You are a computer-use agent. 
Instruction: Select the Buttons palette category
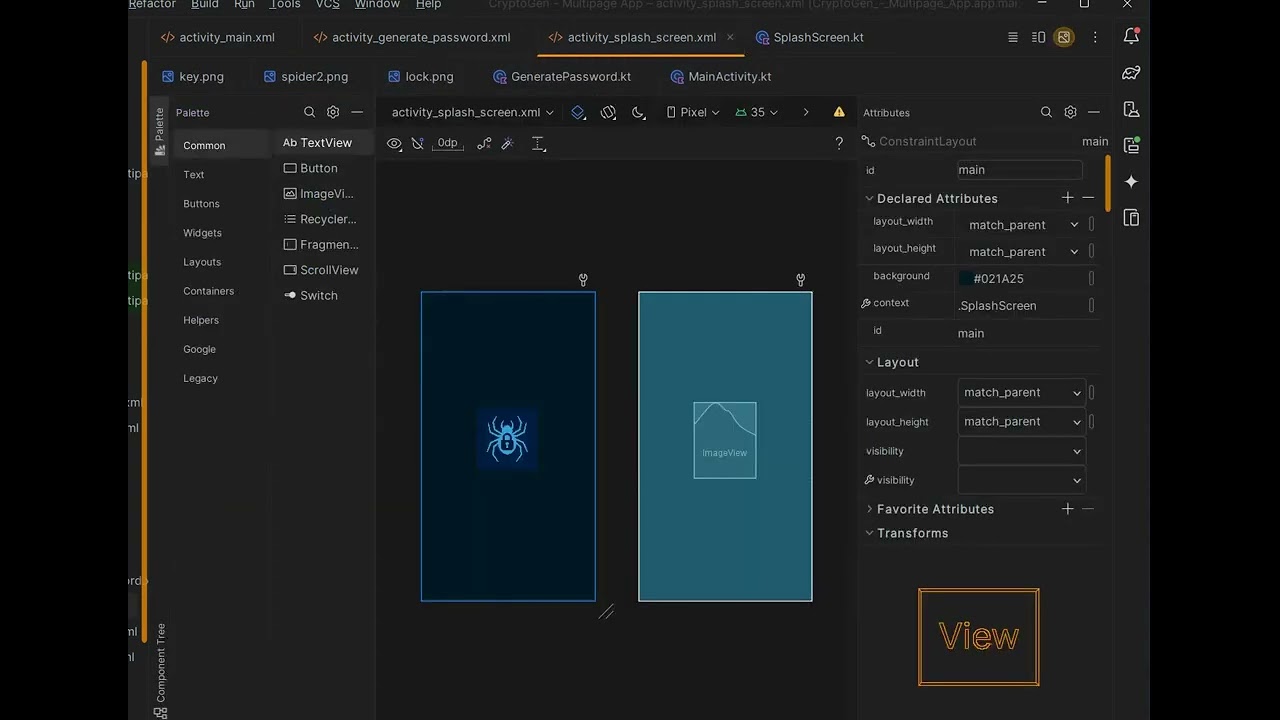pos(201,203)
